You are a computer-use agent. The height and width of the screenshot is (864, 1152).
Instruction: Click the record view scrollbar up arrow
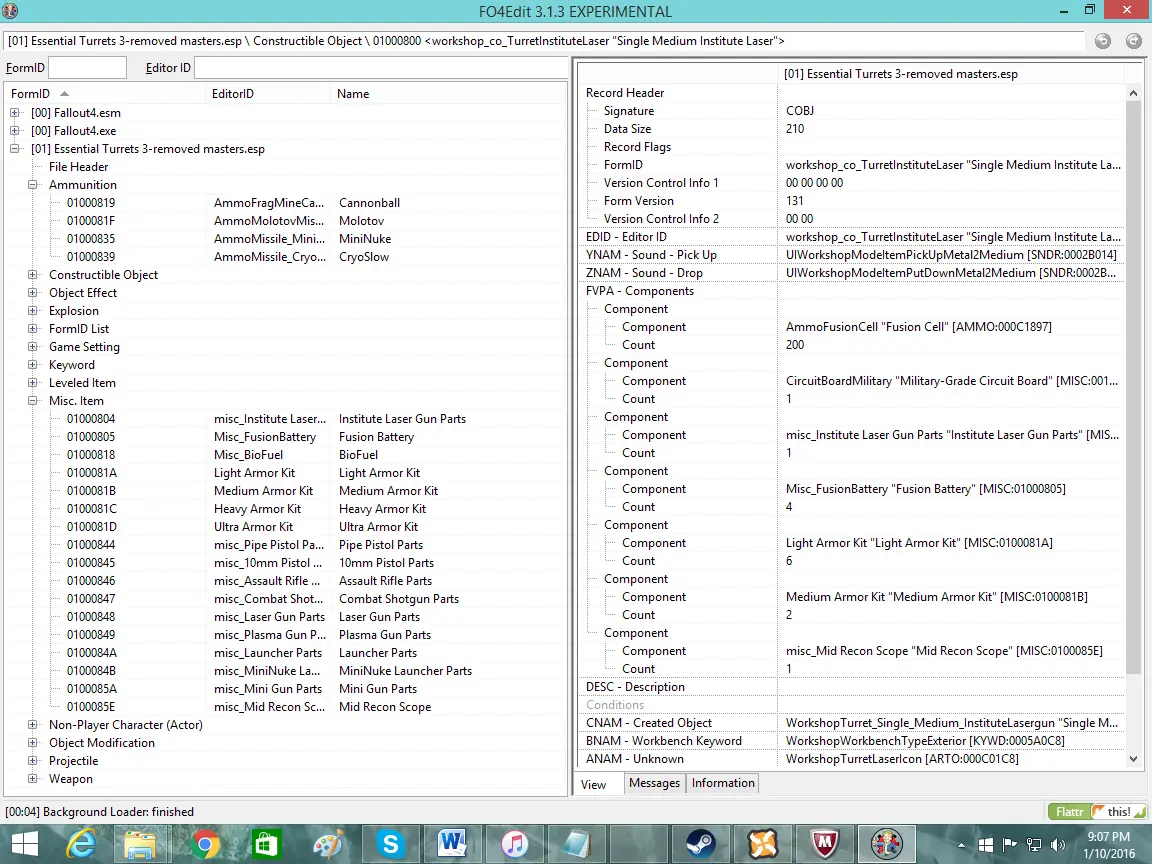tap(1133, 93)
